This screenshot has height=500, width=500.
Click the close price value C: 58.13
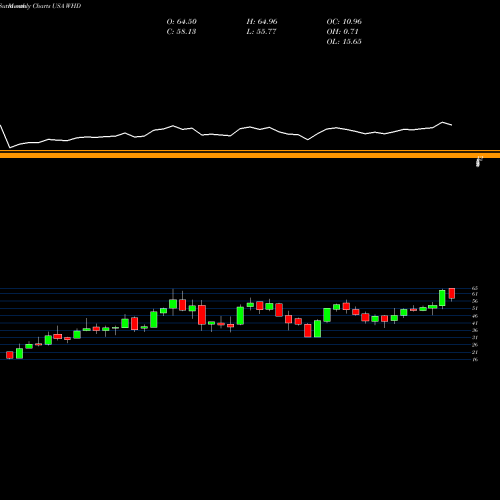[181, 32]
